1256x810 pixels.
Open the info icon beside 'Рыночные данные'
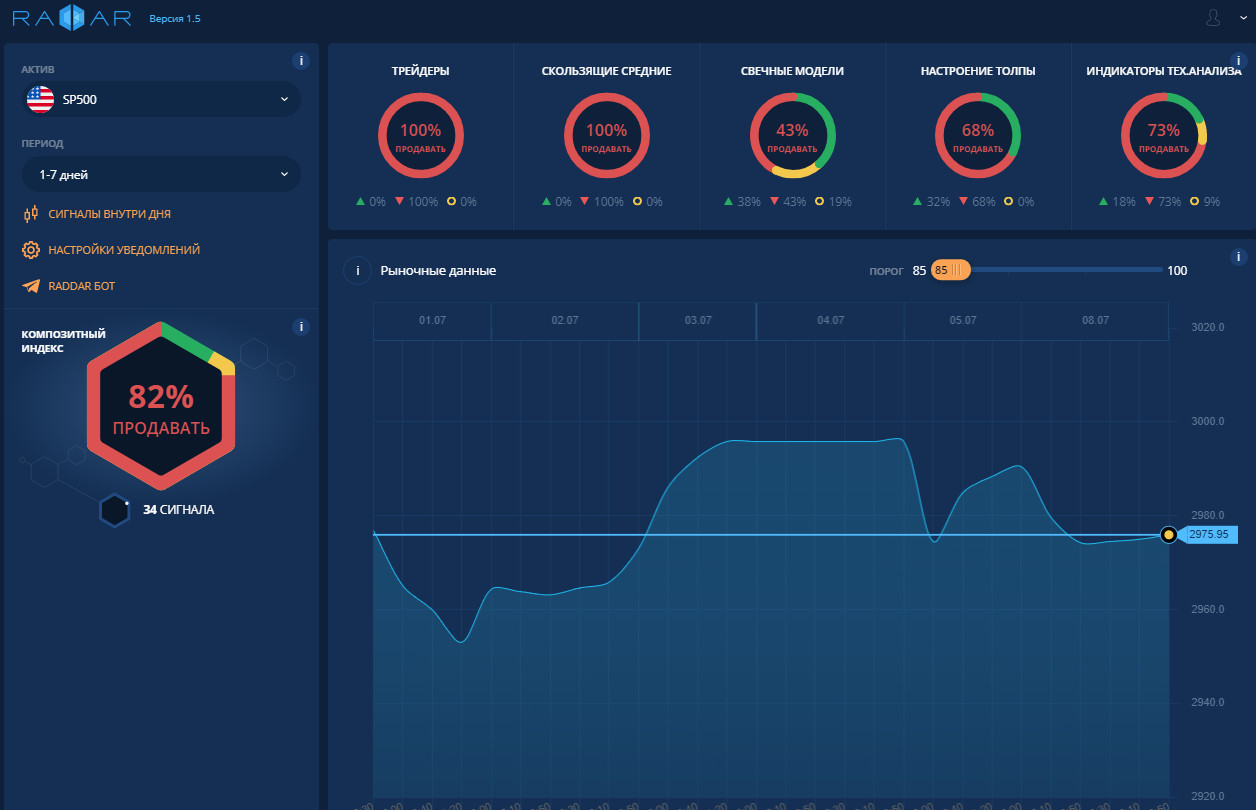[357, 270]
